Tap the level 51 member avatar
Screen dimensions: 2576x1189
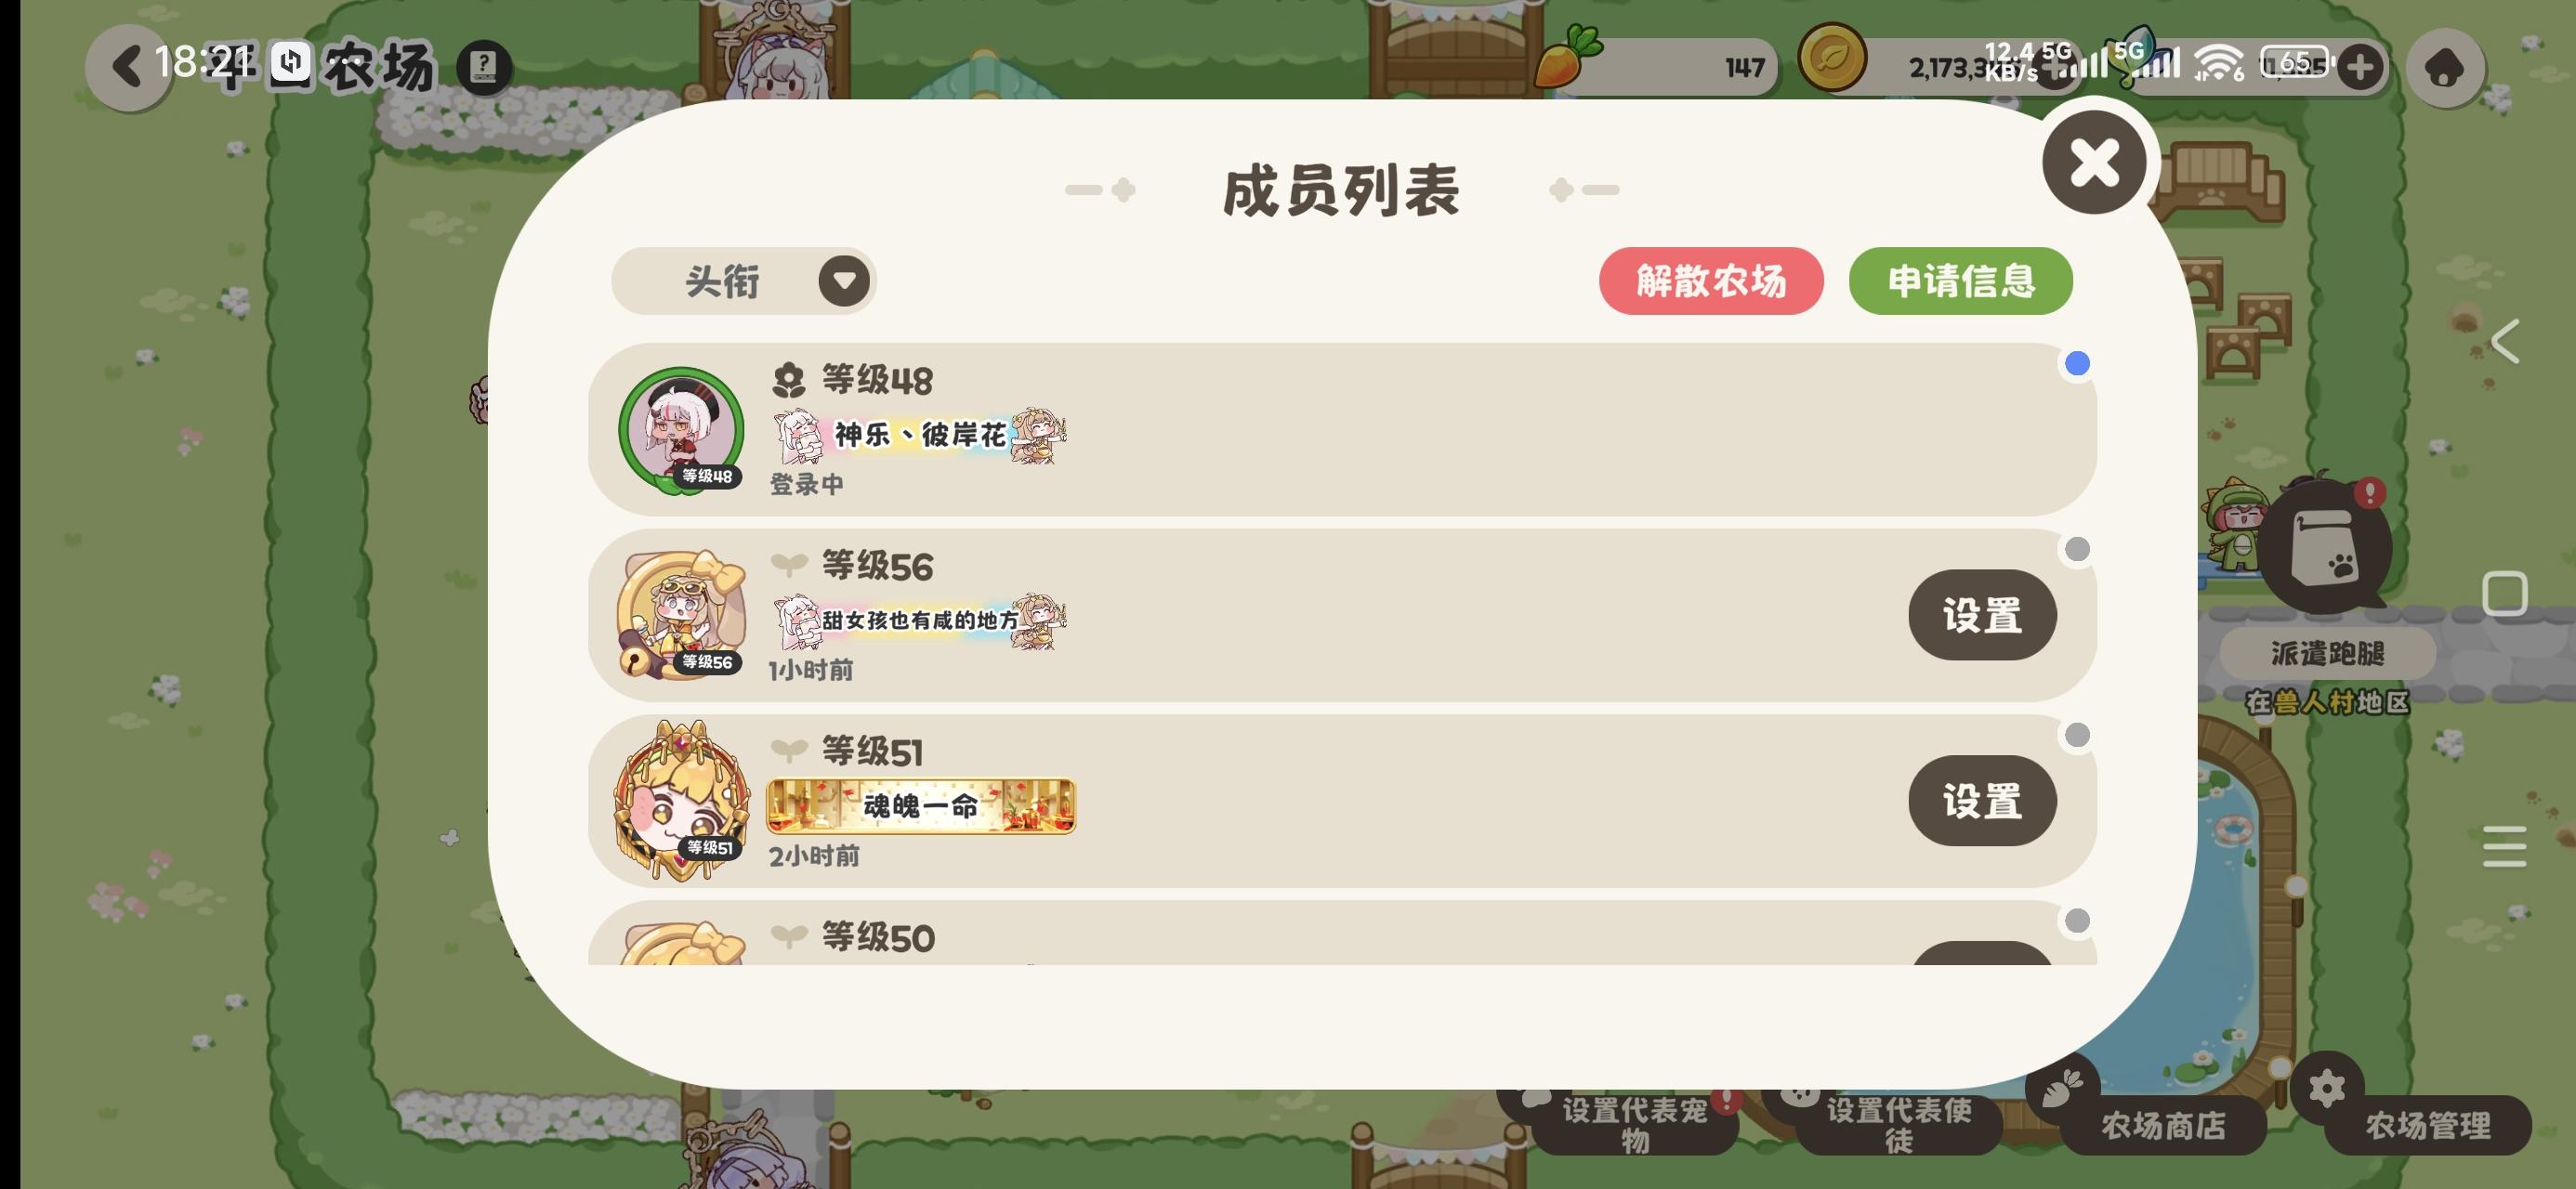point(682,801)
